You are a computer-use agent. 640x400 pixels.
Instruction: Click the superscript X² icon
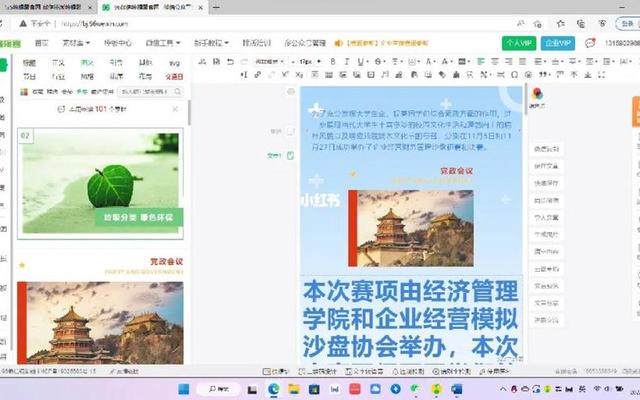(285, 75)
